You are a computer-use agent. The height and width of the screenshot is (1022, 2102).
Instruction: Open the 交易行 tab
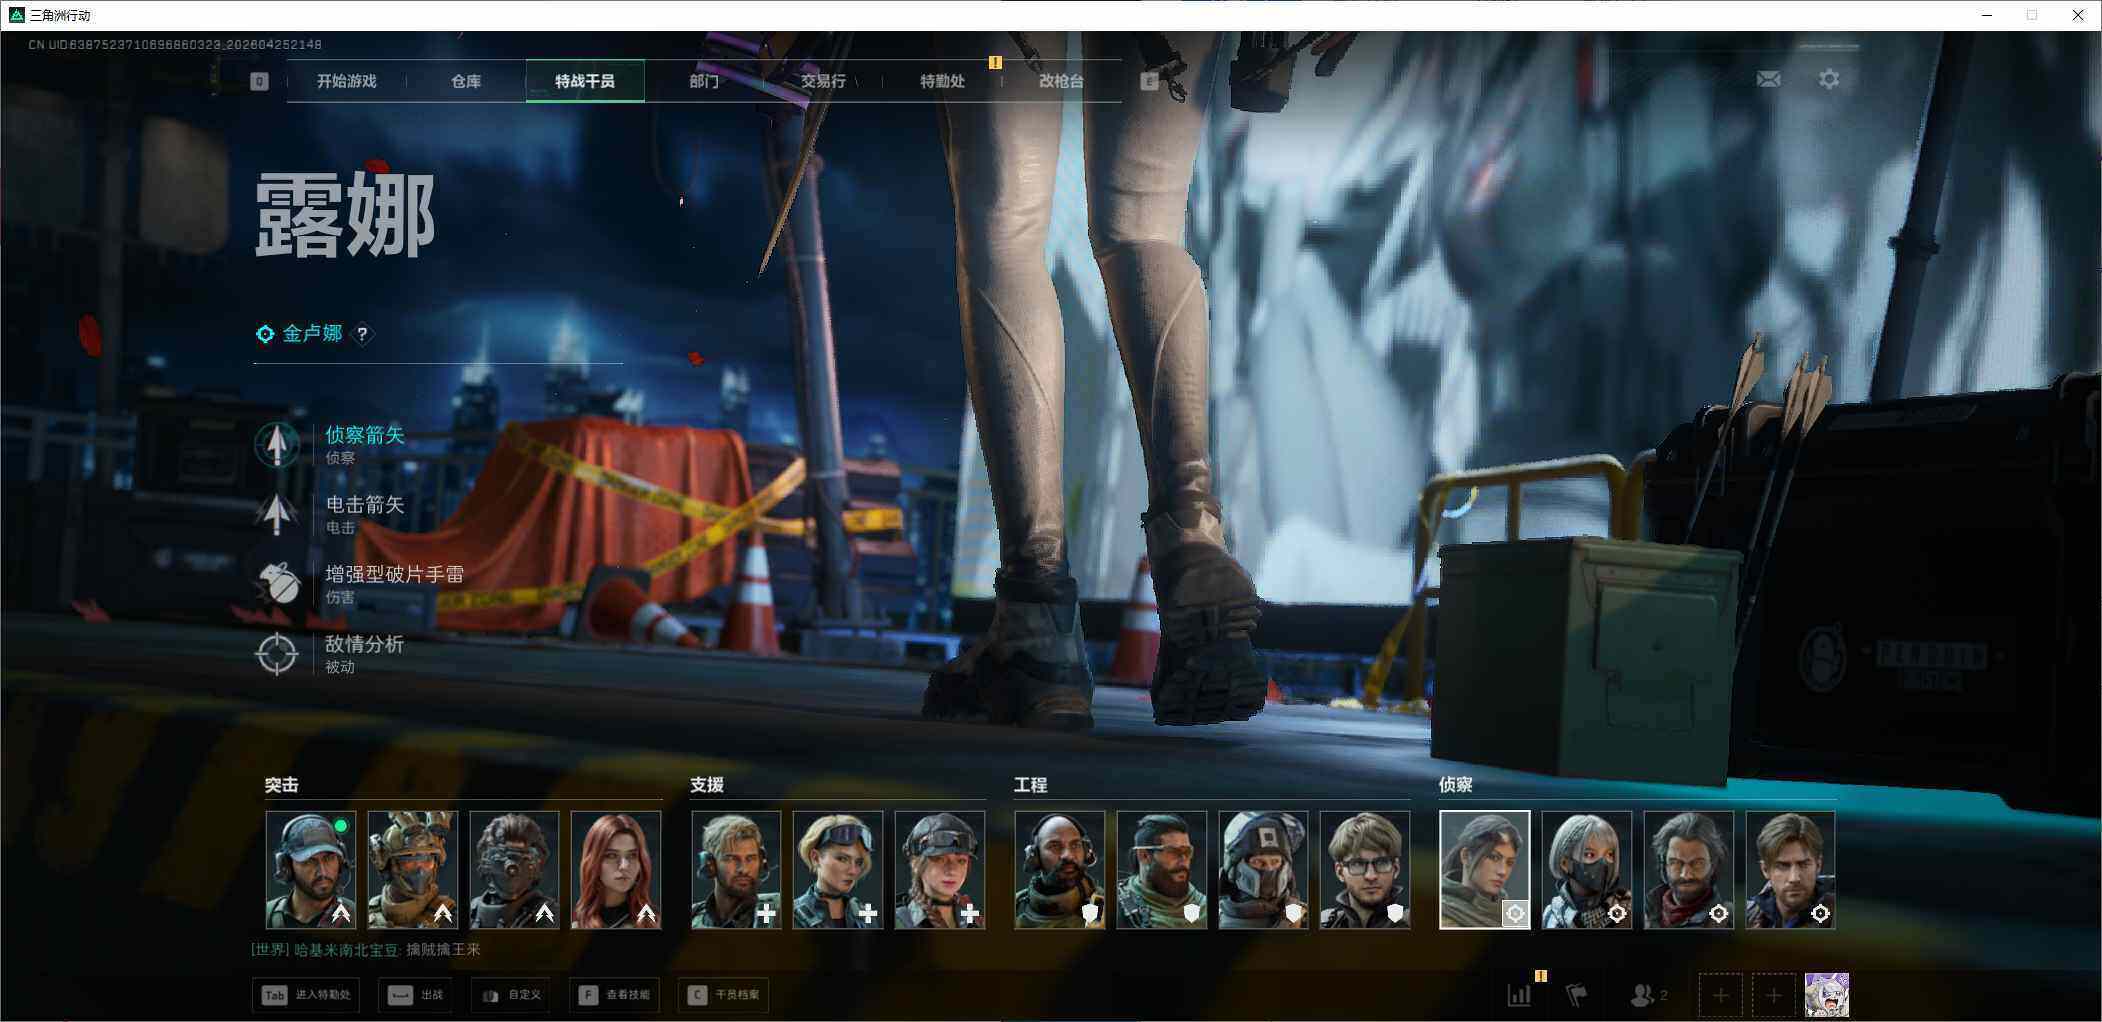[x=823, y=81]
